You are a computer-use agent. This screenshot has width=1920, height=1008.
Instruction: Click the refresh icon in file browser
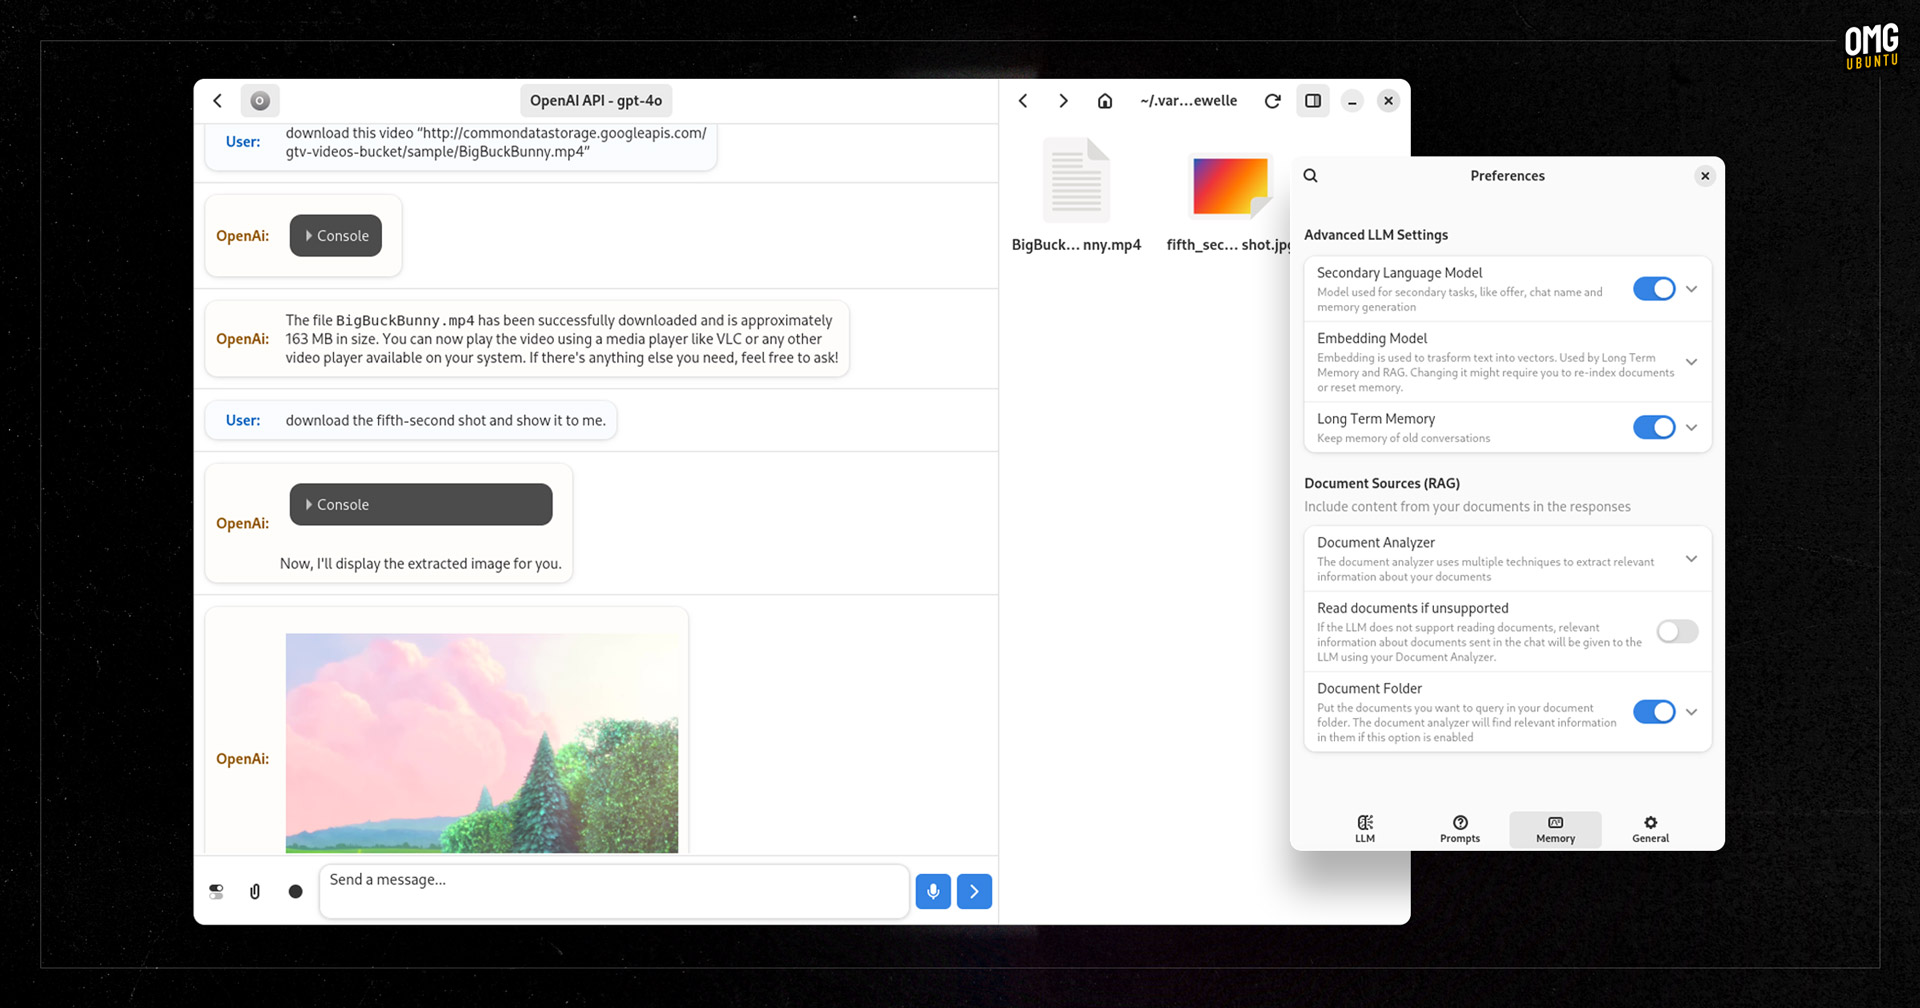click(x=1272, y=101)
